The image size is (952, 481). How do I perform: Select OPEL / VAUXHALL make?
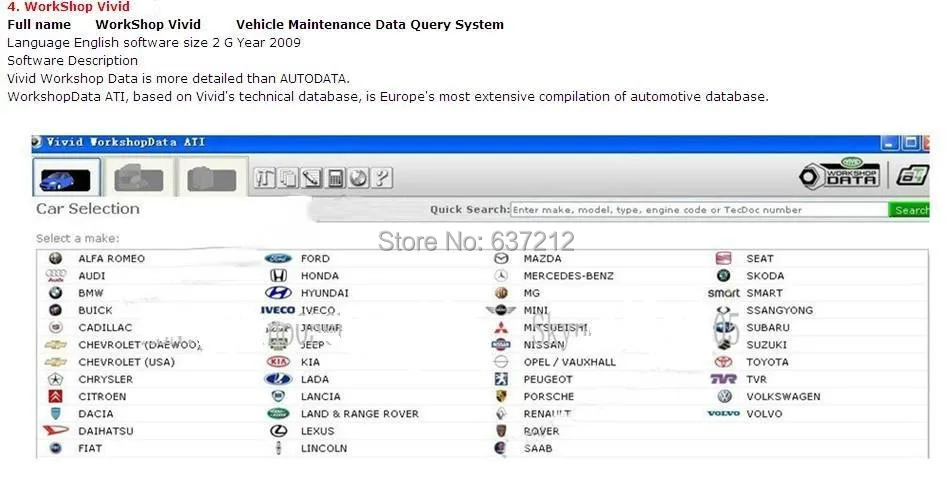570,362
